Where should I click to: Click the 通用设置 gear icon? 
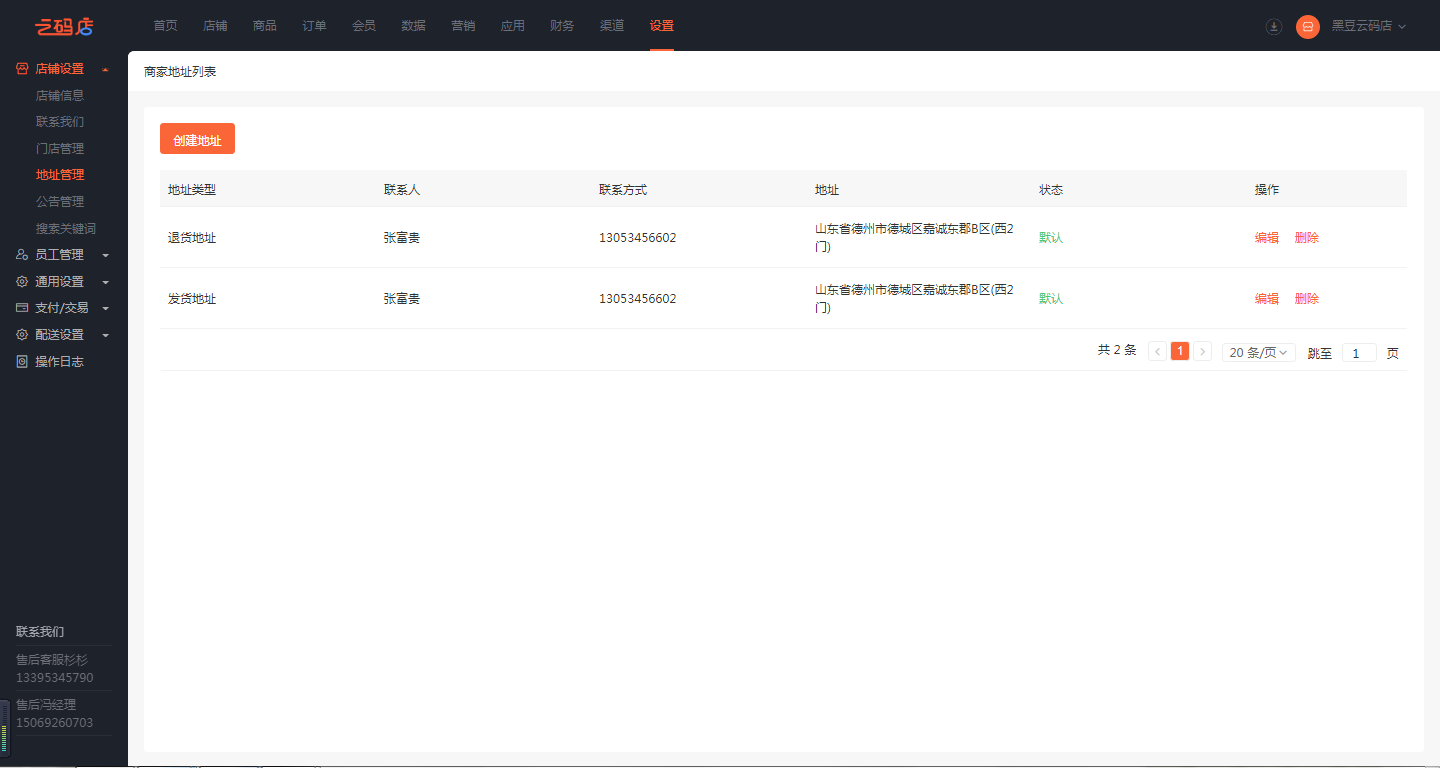22,282
